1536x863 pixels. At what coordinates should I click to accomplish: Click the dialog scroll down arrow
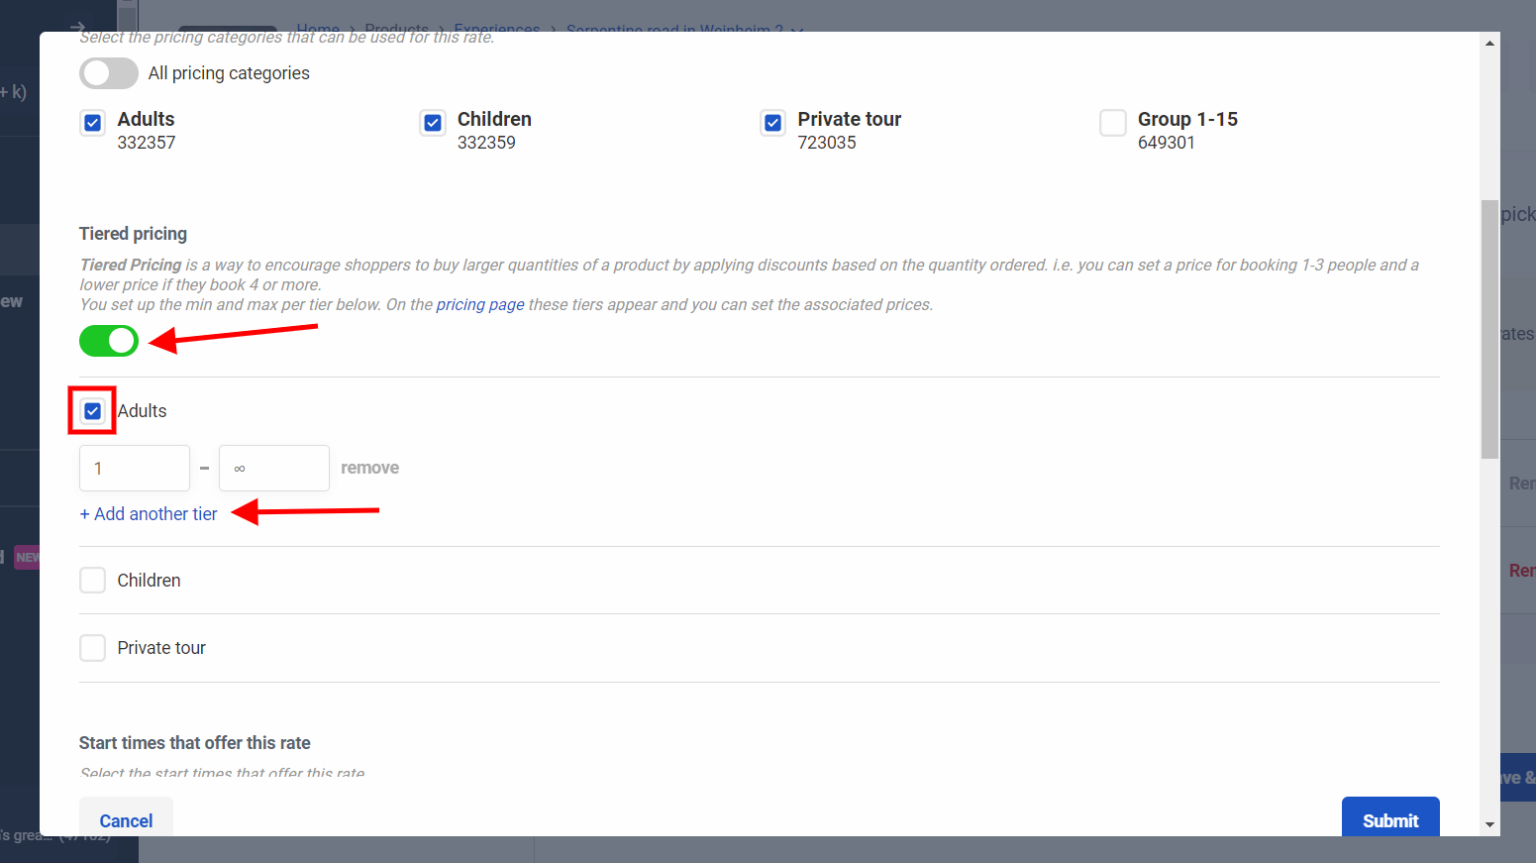tap(1490, 825)
